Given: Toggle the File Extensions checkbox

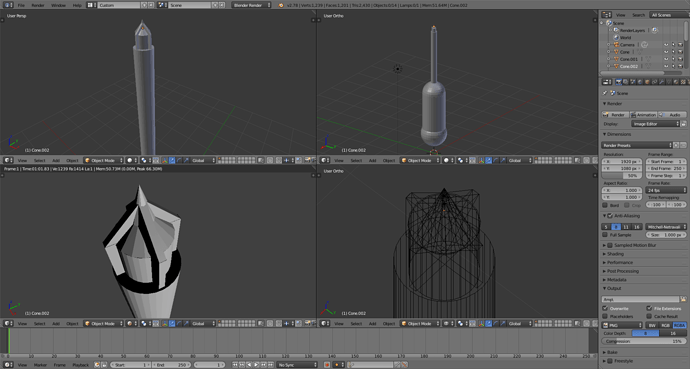Looking at the screenshot, I should pyautogui.click(x=649, y=308).
